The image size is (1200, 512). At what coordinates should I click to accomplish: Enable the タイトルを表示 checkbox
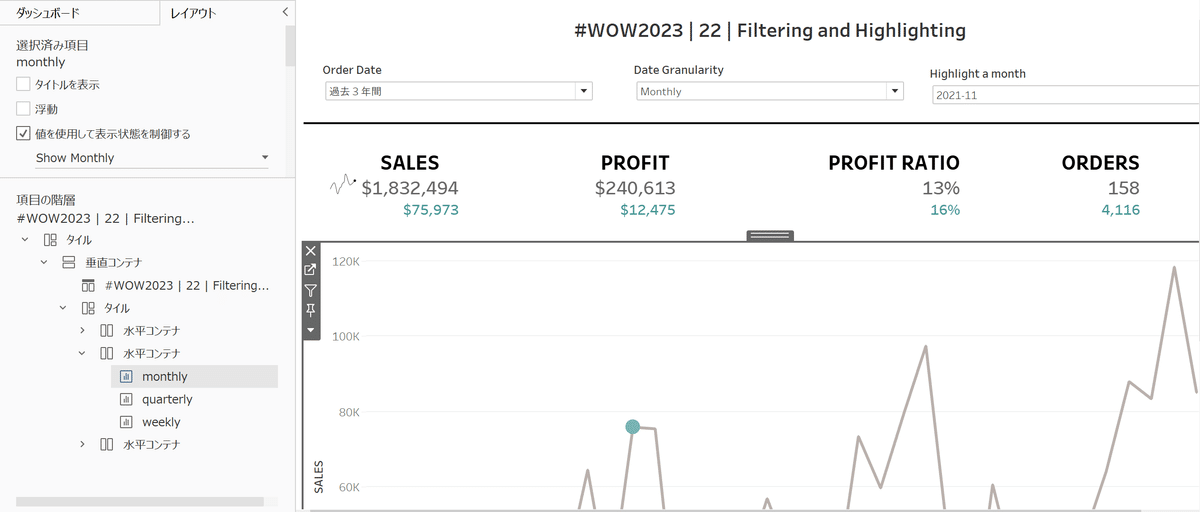(23, 85)
